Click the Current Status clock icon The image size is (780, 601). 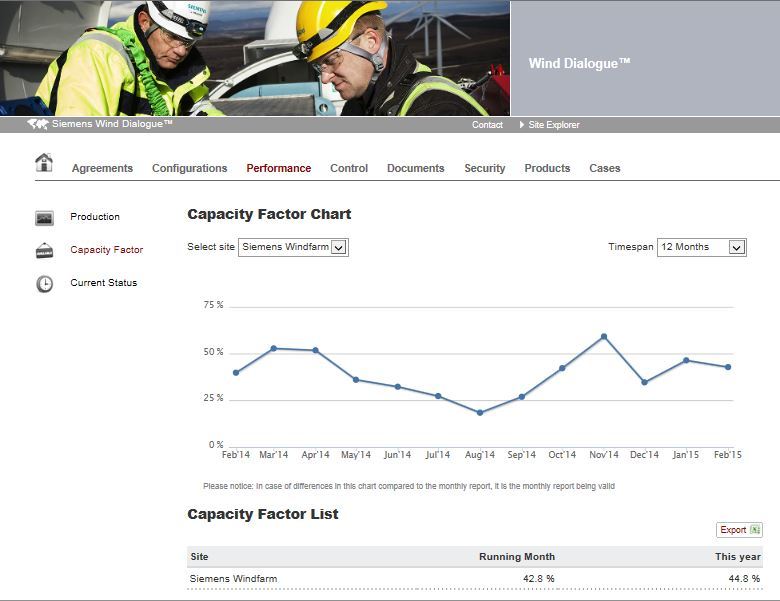(44, 284)
